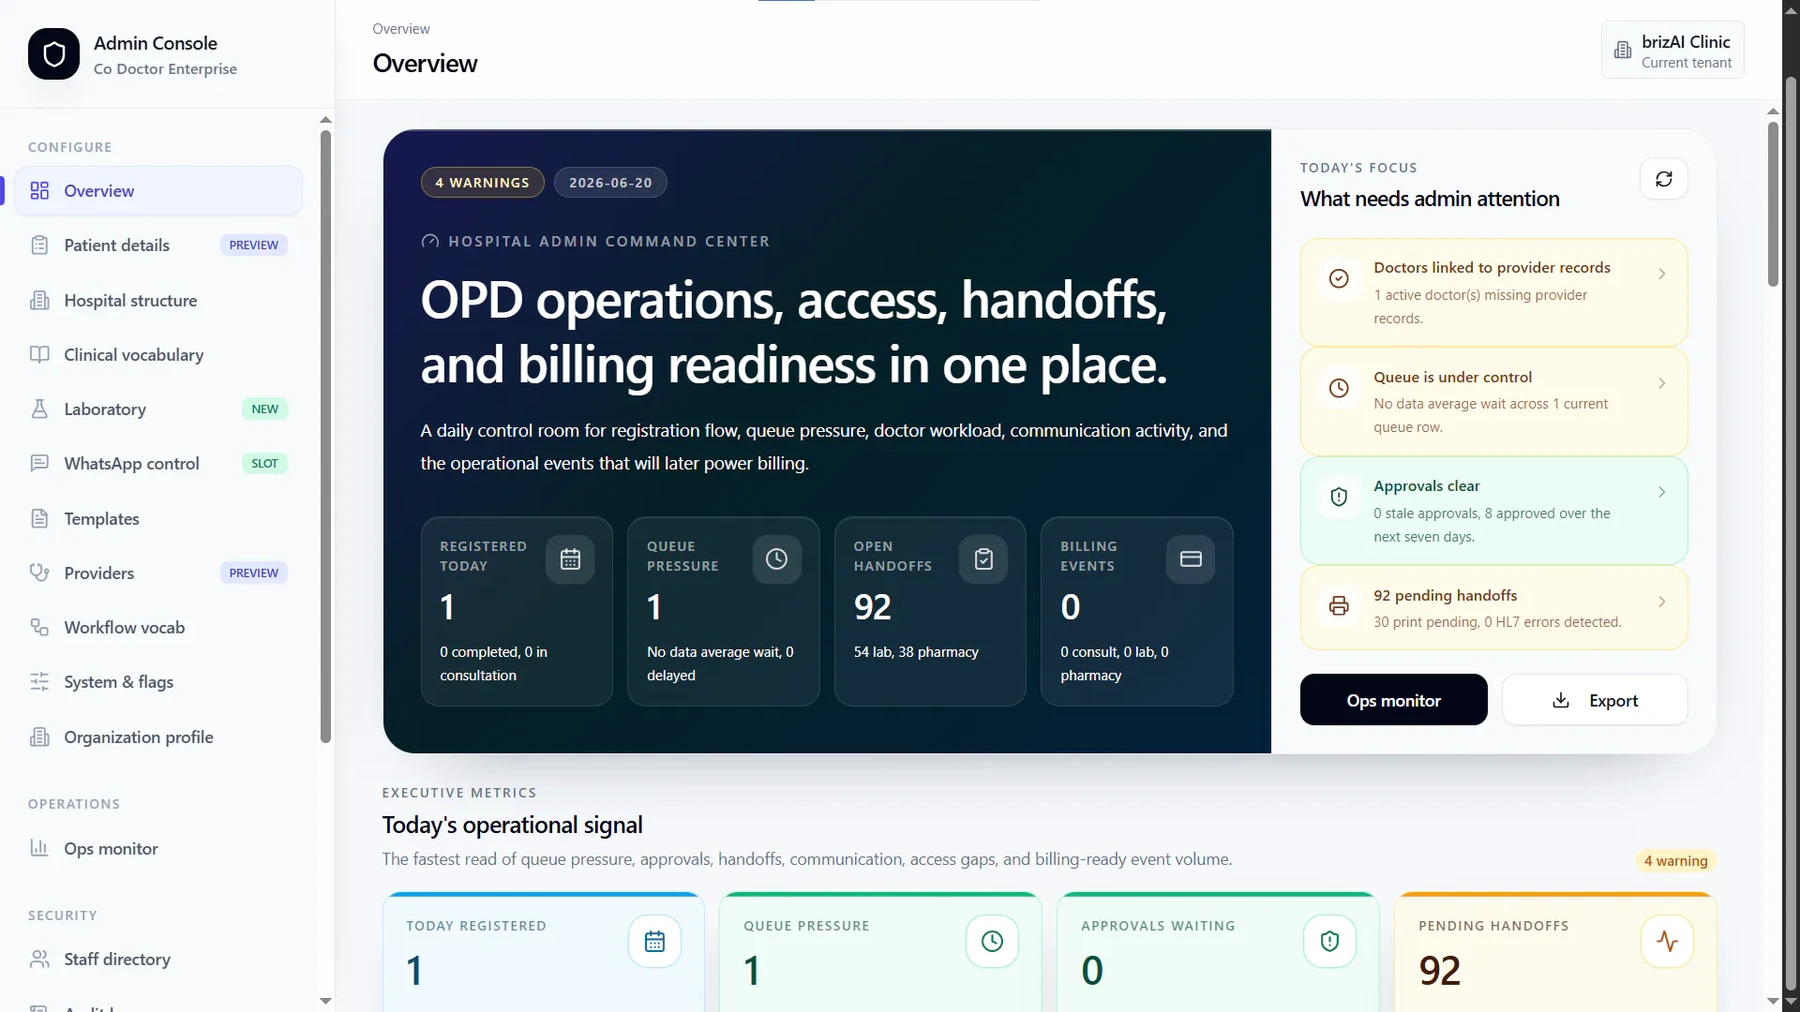Click the calendar icon in Registered Today card
The image size is (1800, 1012).
click(x=570, y=559)
